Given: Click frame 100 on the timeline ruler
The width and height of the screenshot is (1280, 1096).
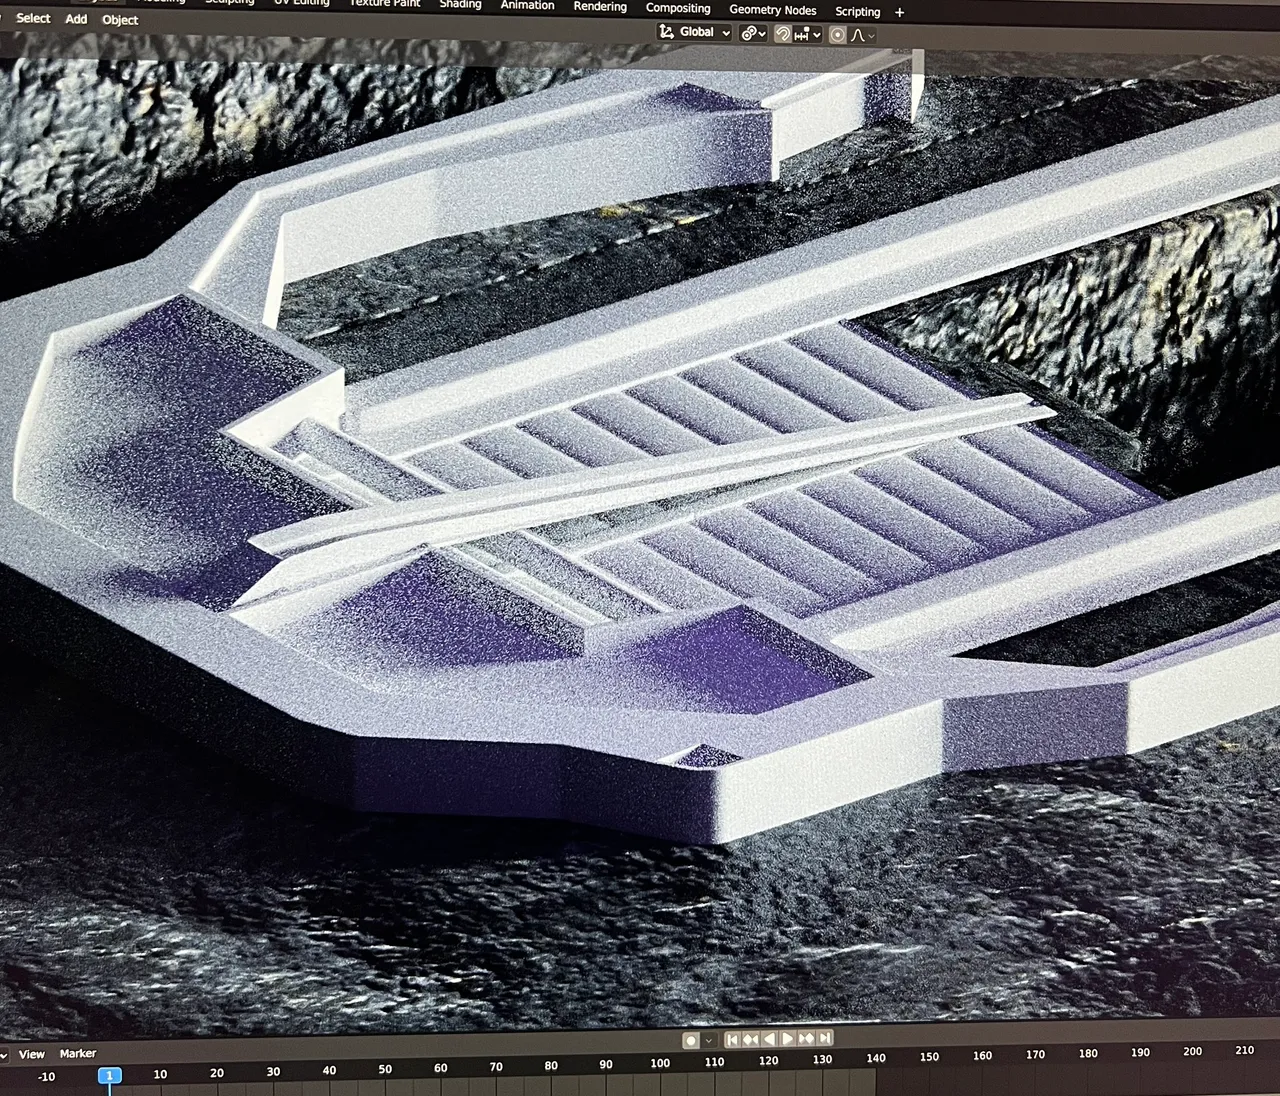Looking at the screenshot, I should pos(660,1063).
